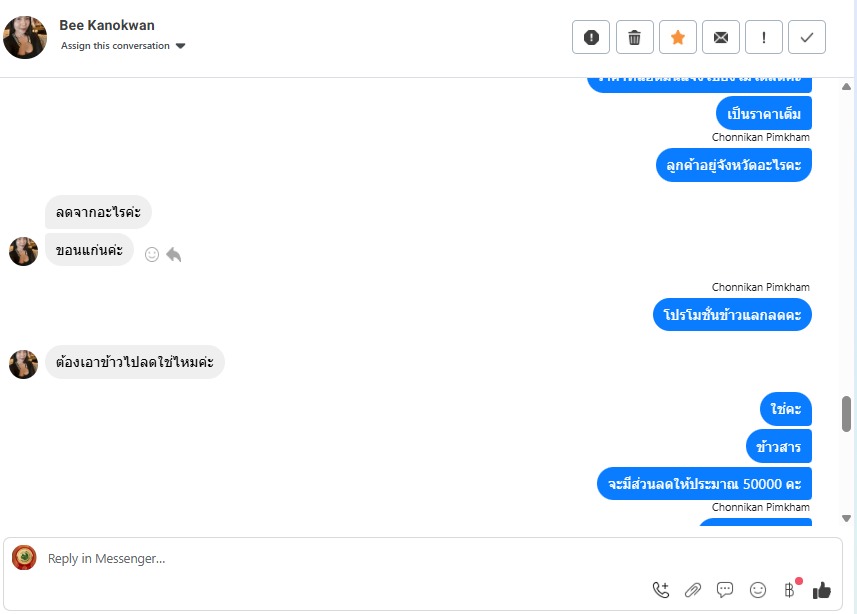Open baht payment request icon

point(789,590)
